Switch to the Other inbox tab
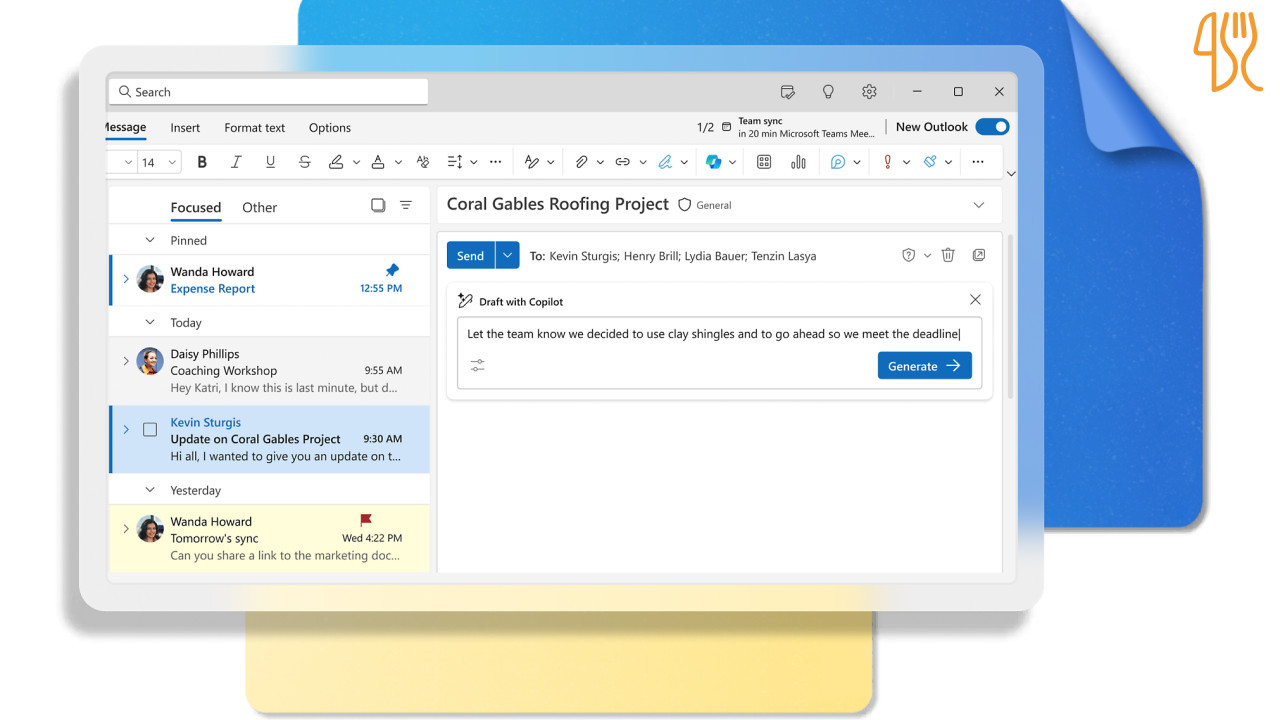Screen dimensions: 1280x720 click(x=259, y=208)
